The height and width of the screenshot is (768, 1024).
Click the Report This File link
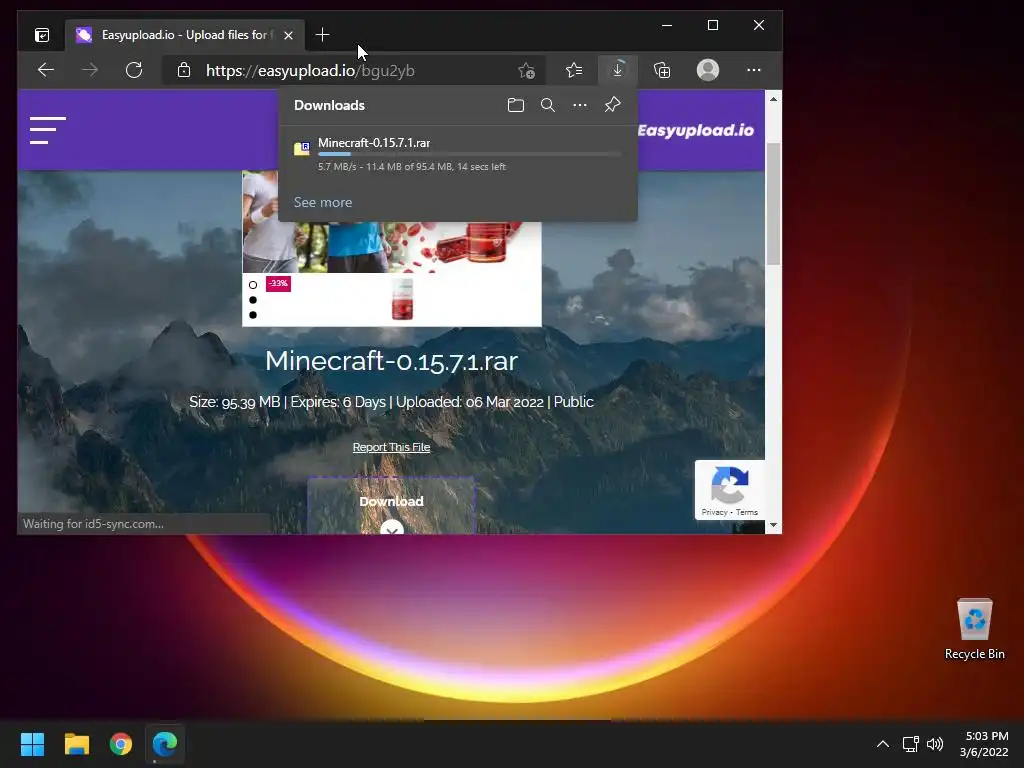[x=391, y=447]
